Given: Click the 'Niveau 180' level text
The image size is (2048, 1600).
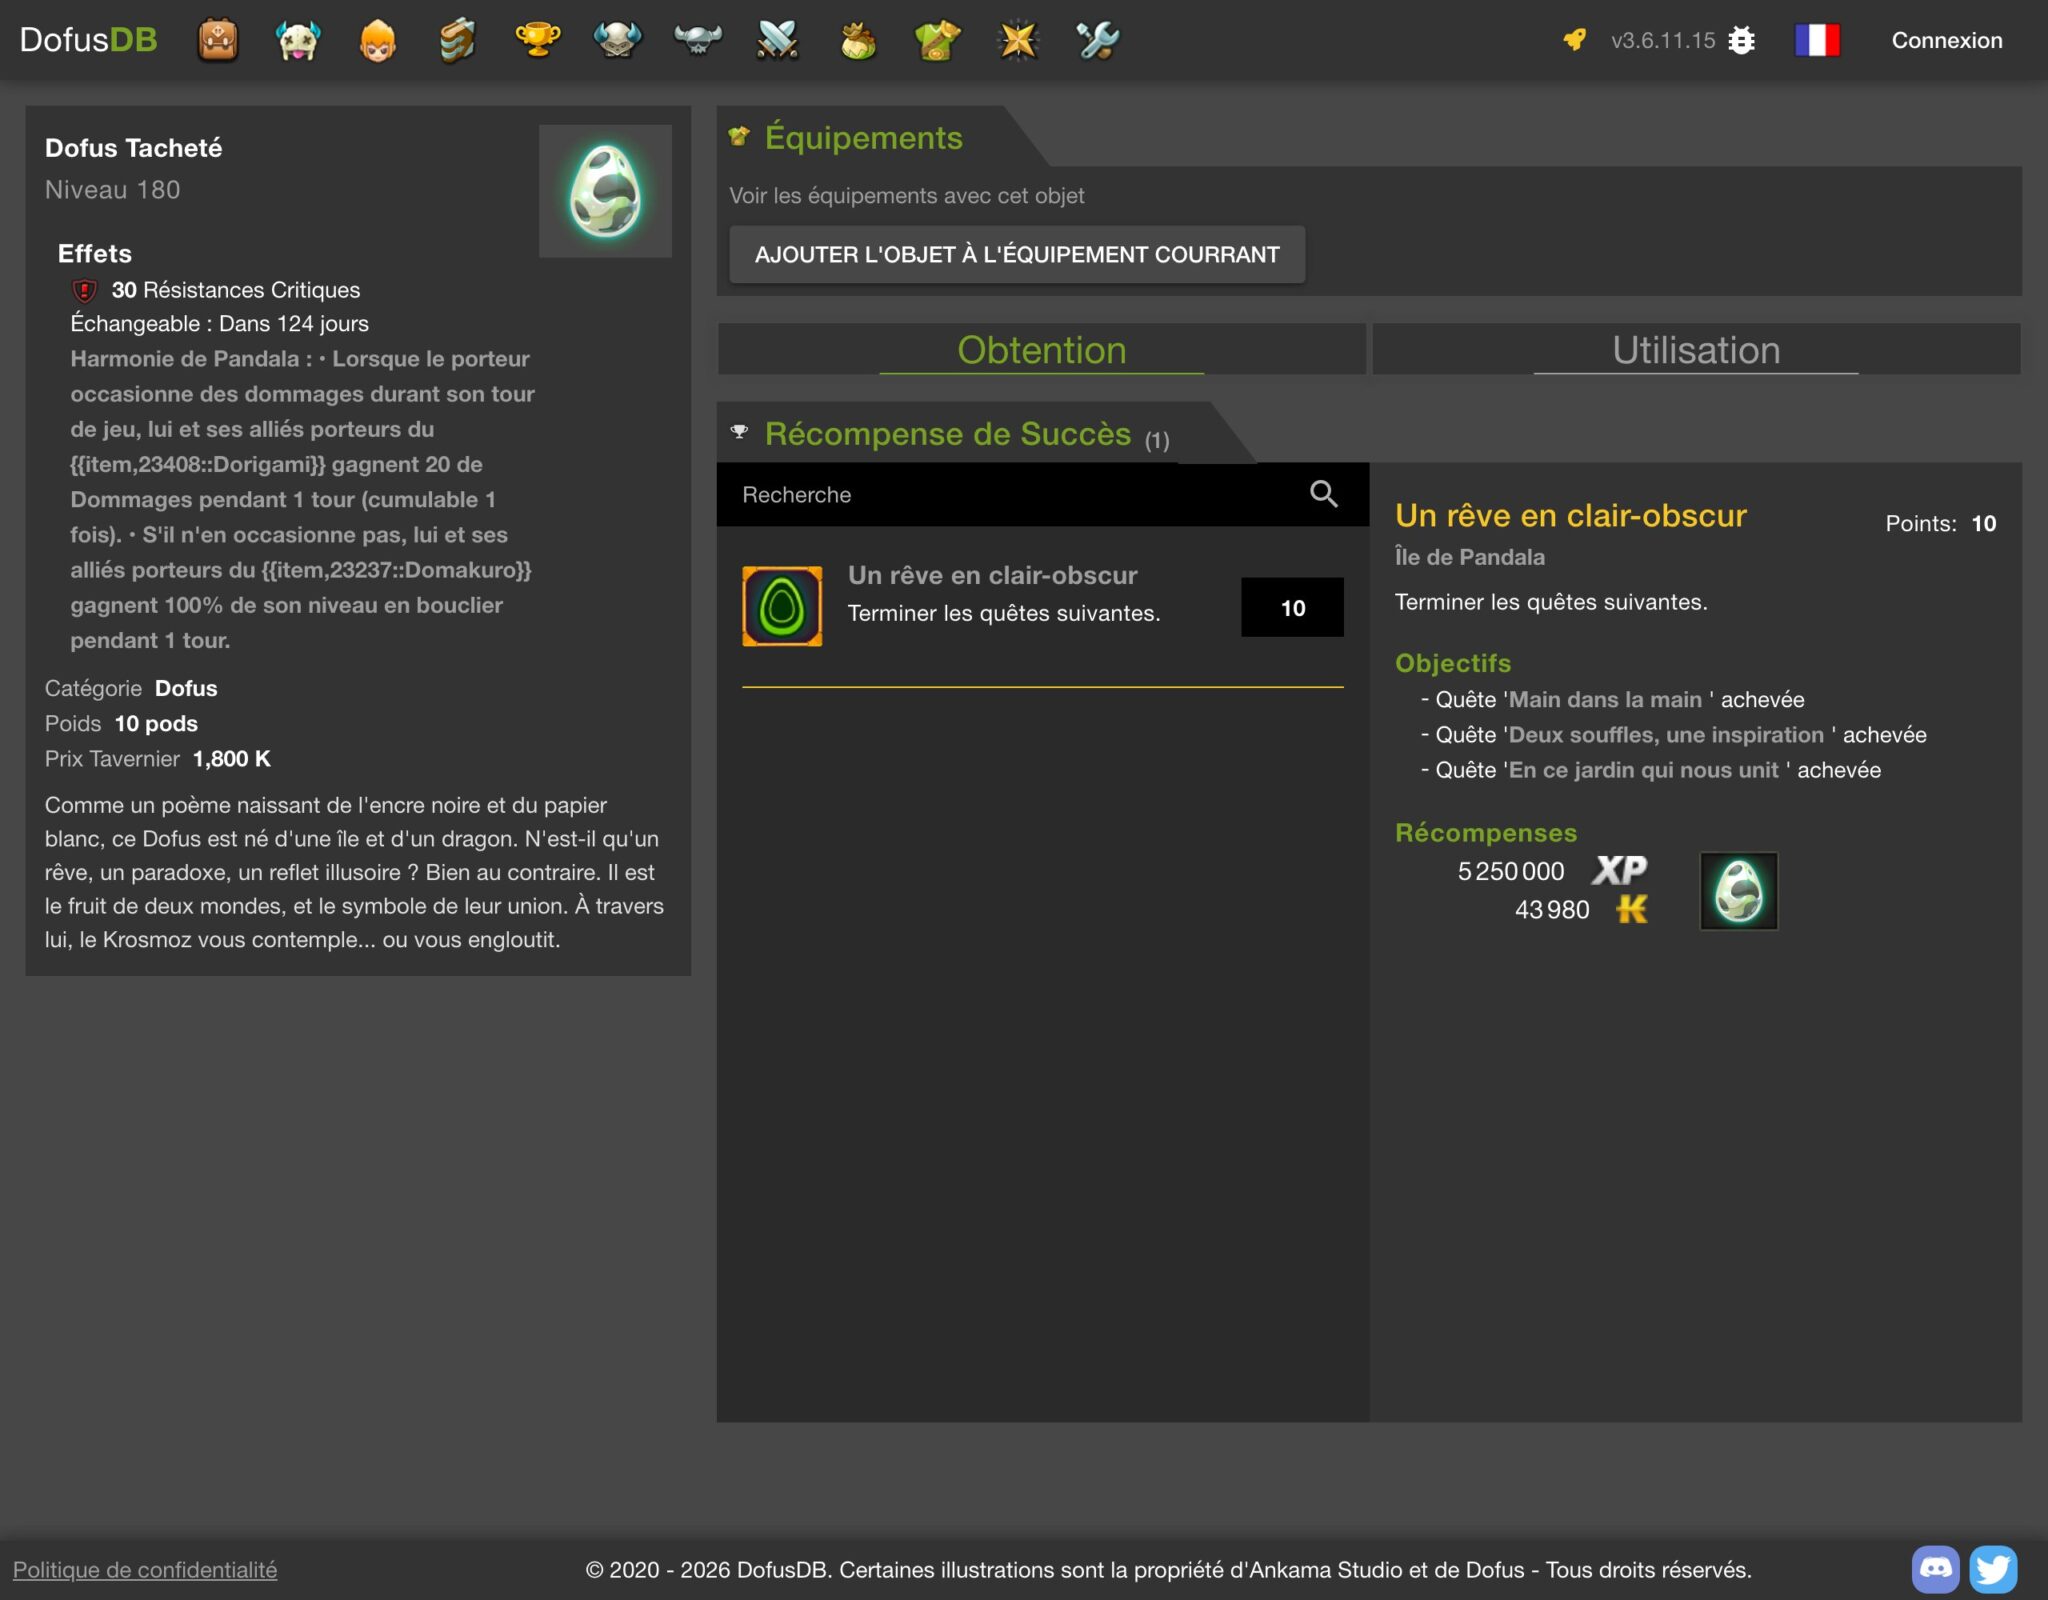Looking at the screenshot, I should click(x=112, y=189).
